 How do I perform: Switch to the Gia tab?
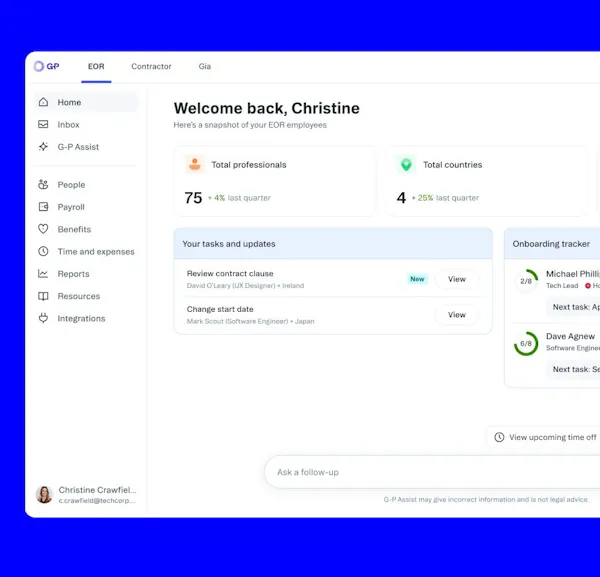pos(205,67)
